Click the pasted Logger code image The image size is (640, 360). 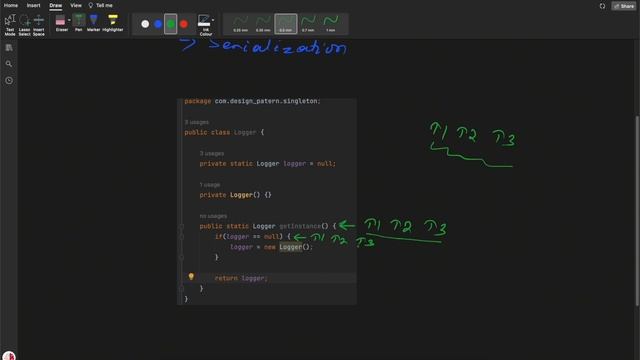[267, 201]
